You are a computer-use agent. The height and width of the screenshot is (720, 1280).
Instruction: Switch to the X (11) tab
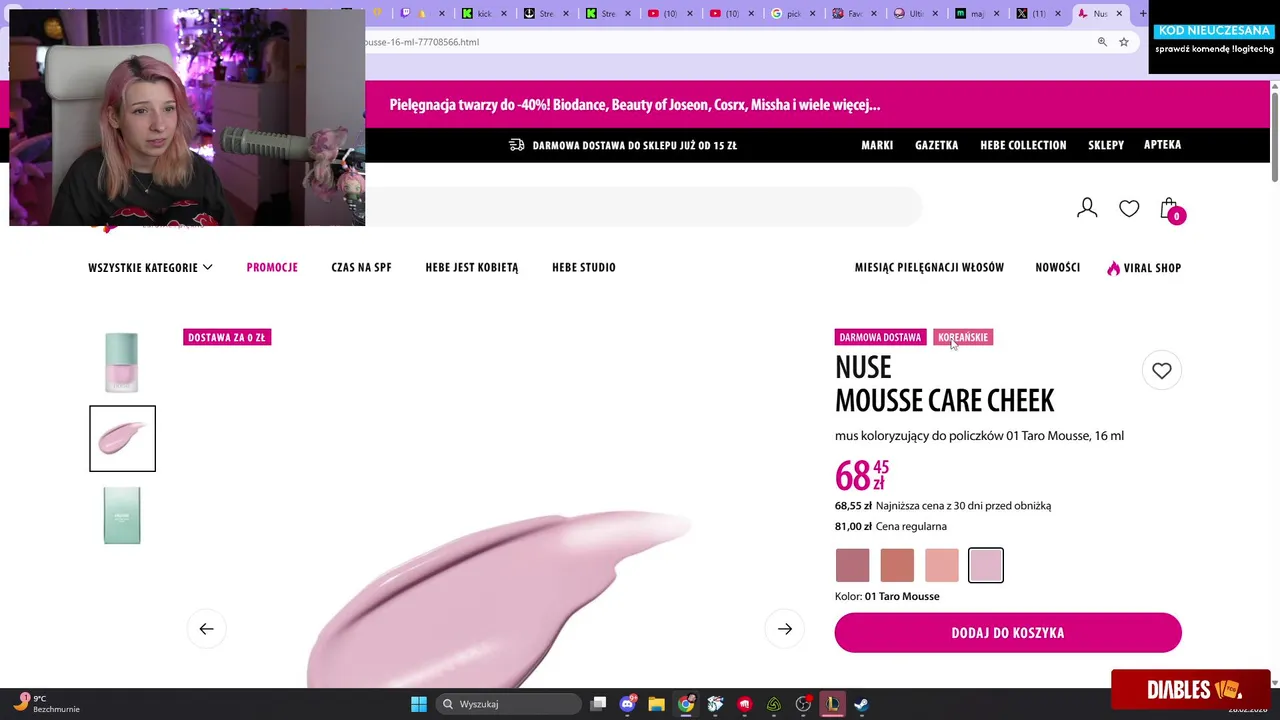click(x=1037, y=13)
